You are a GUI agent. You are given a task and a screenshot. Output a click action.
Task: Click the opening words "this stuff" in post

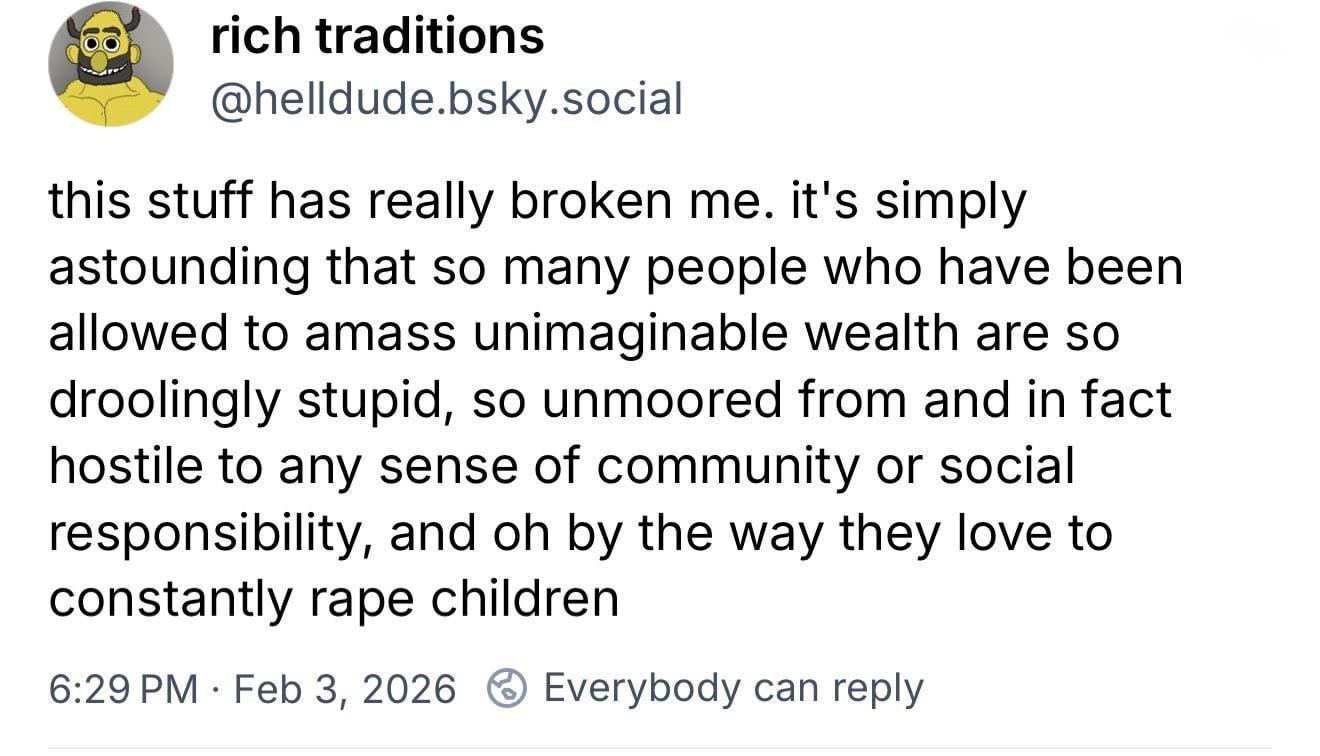click(150, 202)
